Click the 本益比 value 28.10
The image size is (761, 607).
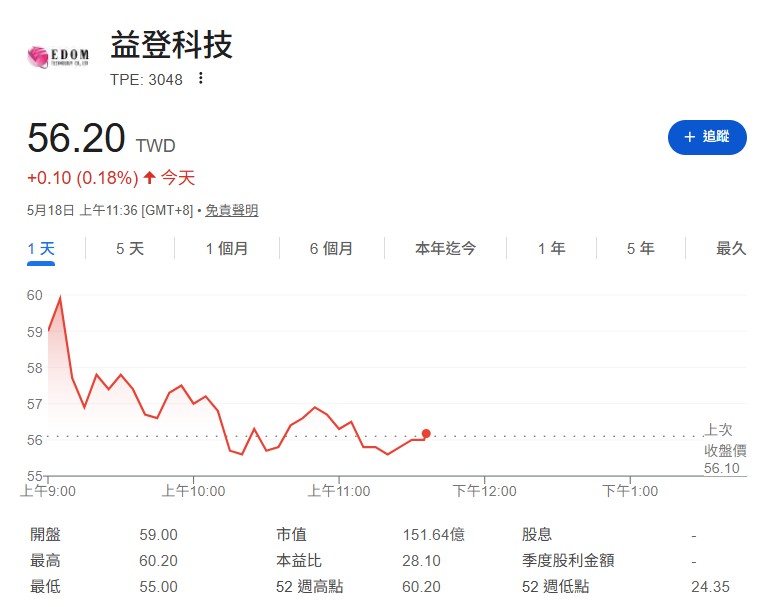coord(421,561)
